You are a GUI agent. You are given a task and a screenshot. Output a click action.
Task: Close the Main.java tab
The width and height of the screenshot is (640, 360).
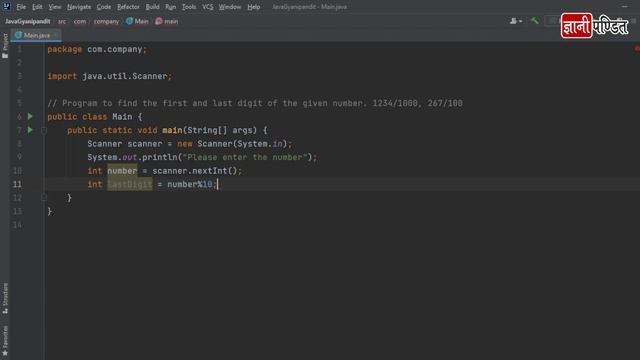click(56, 36)
